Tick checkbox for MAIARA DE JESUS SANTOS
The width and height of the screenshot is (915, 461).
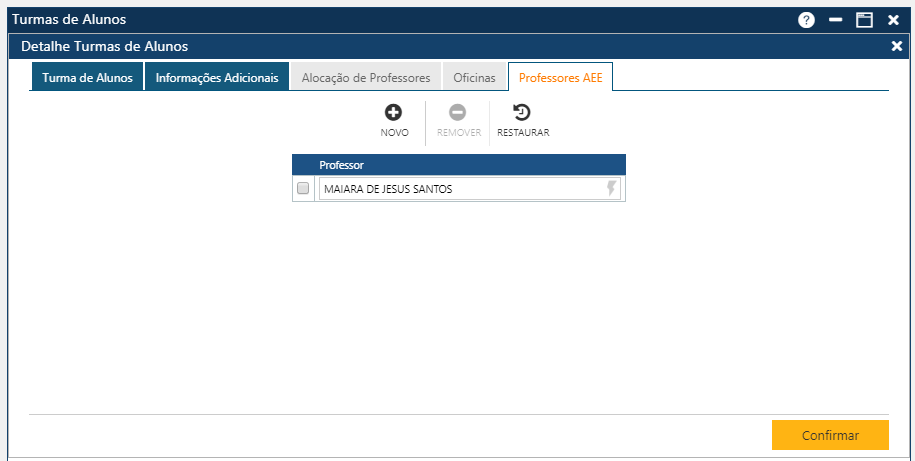(x=303, y=188)
